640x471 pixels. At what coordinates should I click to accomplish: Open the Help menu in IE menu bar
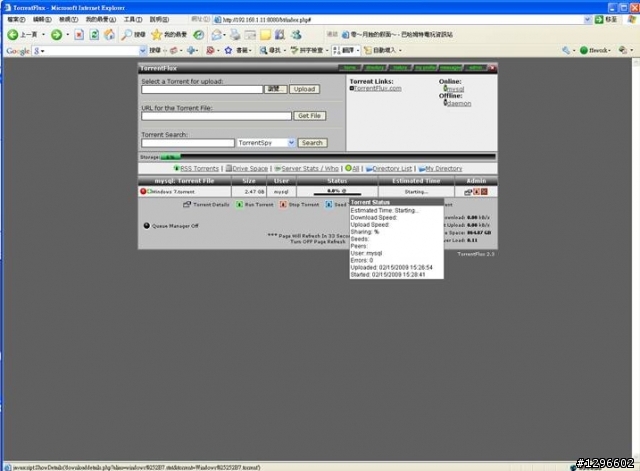[x=159, y=19]
